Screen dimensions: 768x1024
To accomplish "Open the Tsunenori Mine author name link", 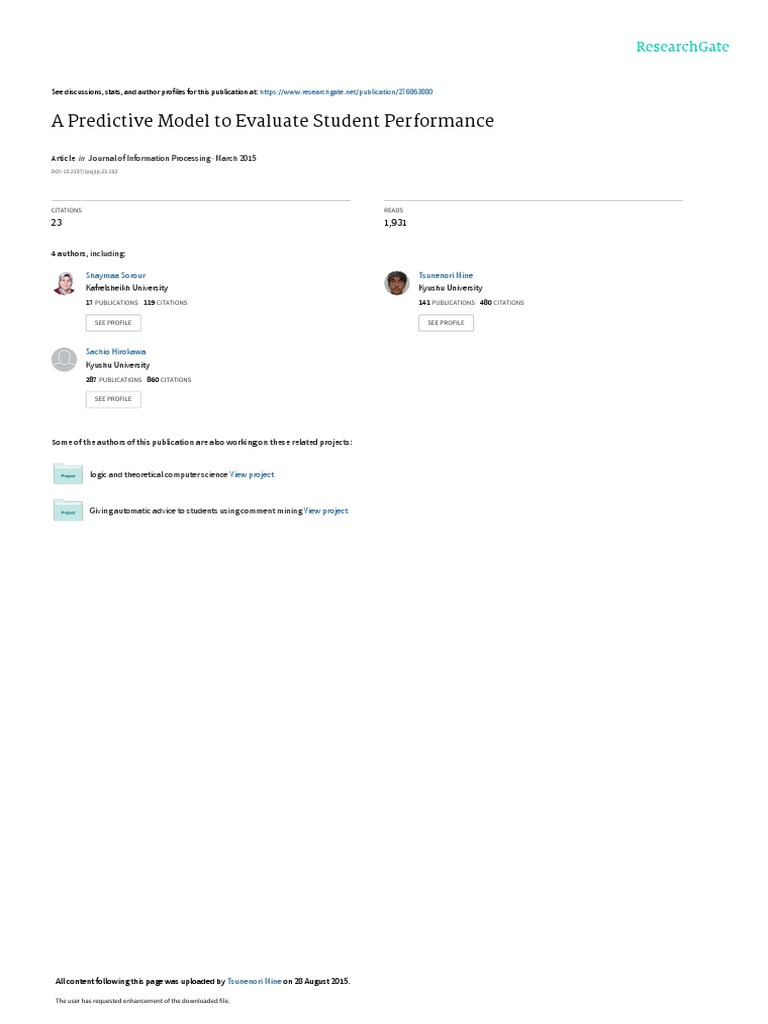I will click(x=445, y=276).
